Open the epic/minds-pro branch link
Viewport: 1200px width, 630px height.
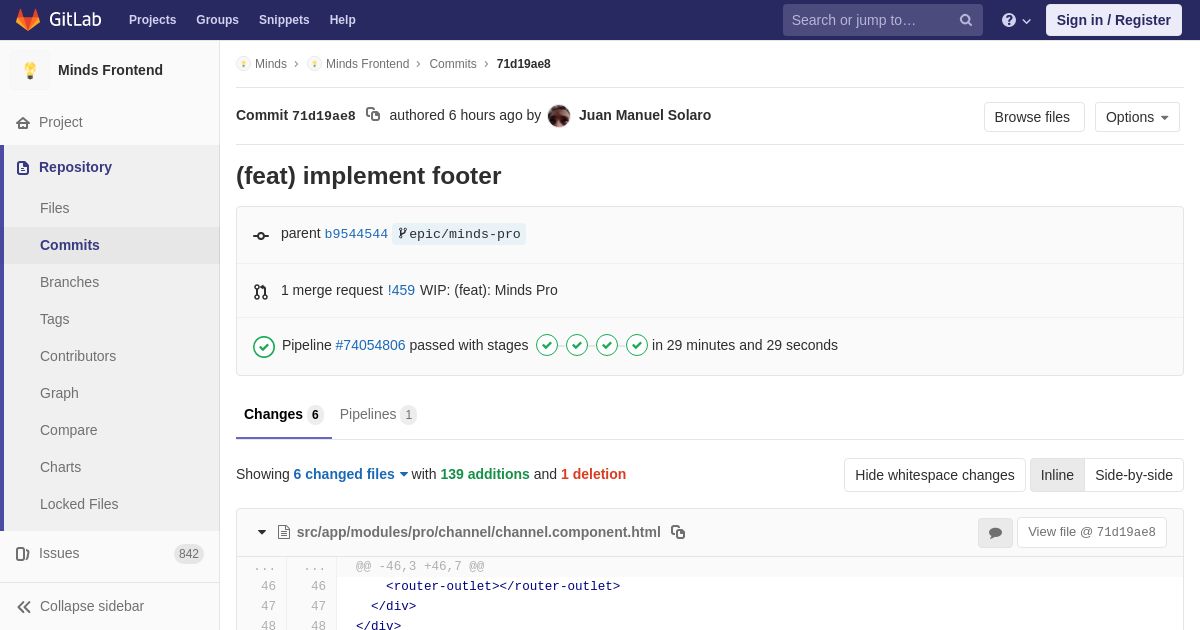[459, 234]
